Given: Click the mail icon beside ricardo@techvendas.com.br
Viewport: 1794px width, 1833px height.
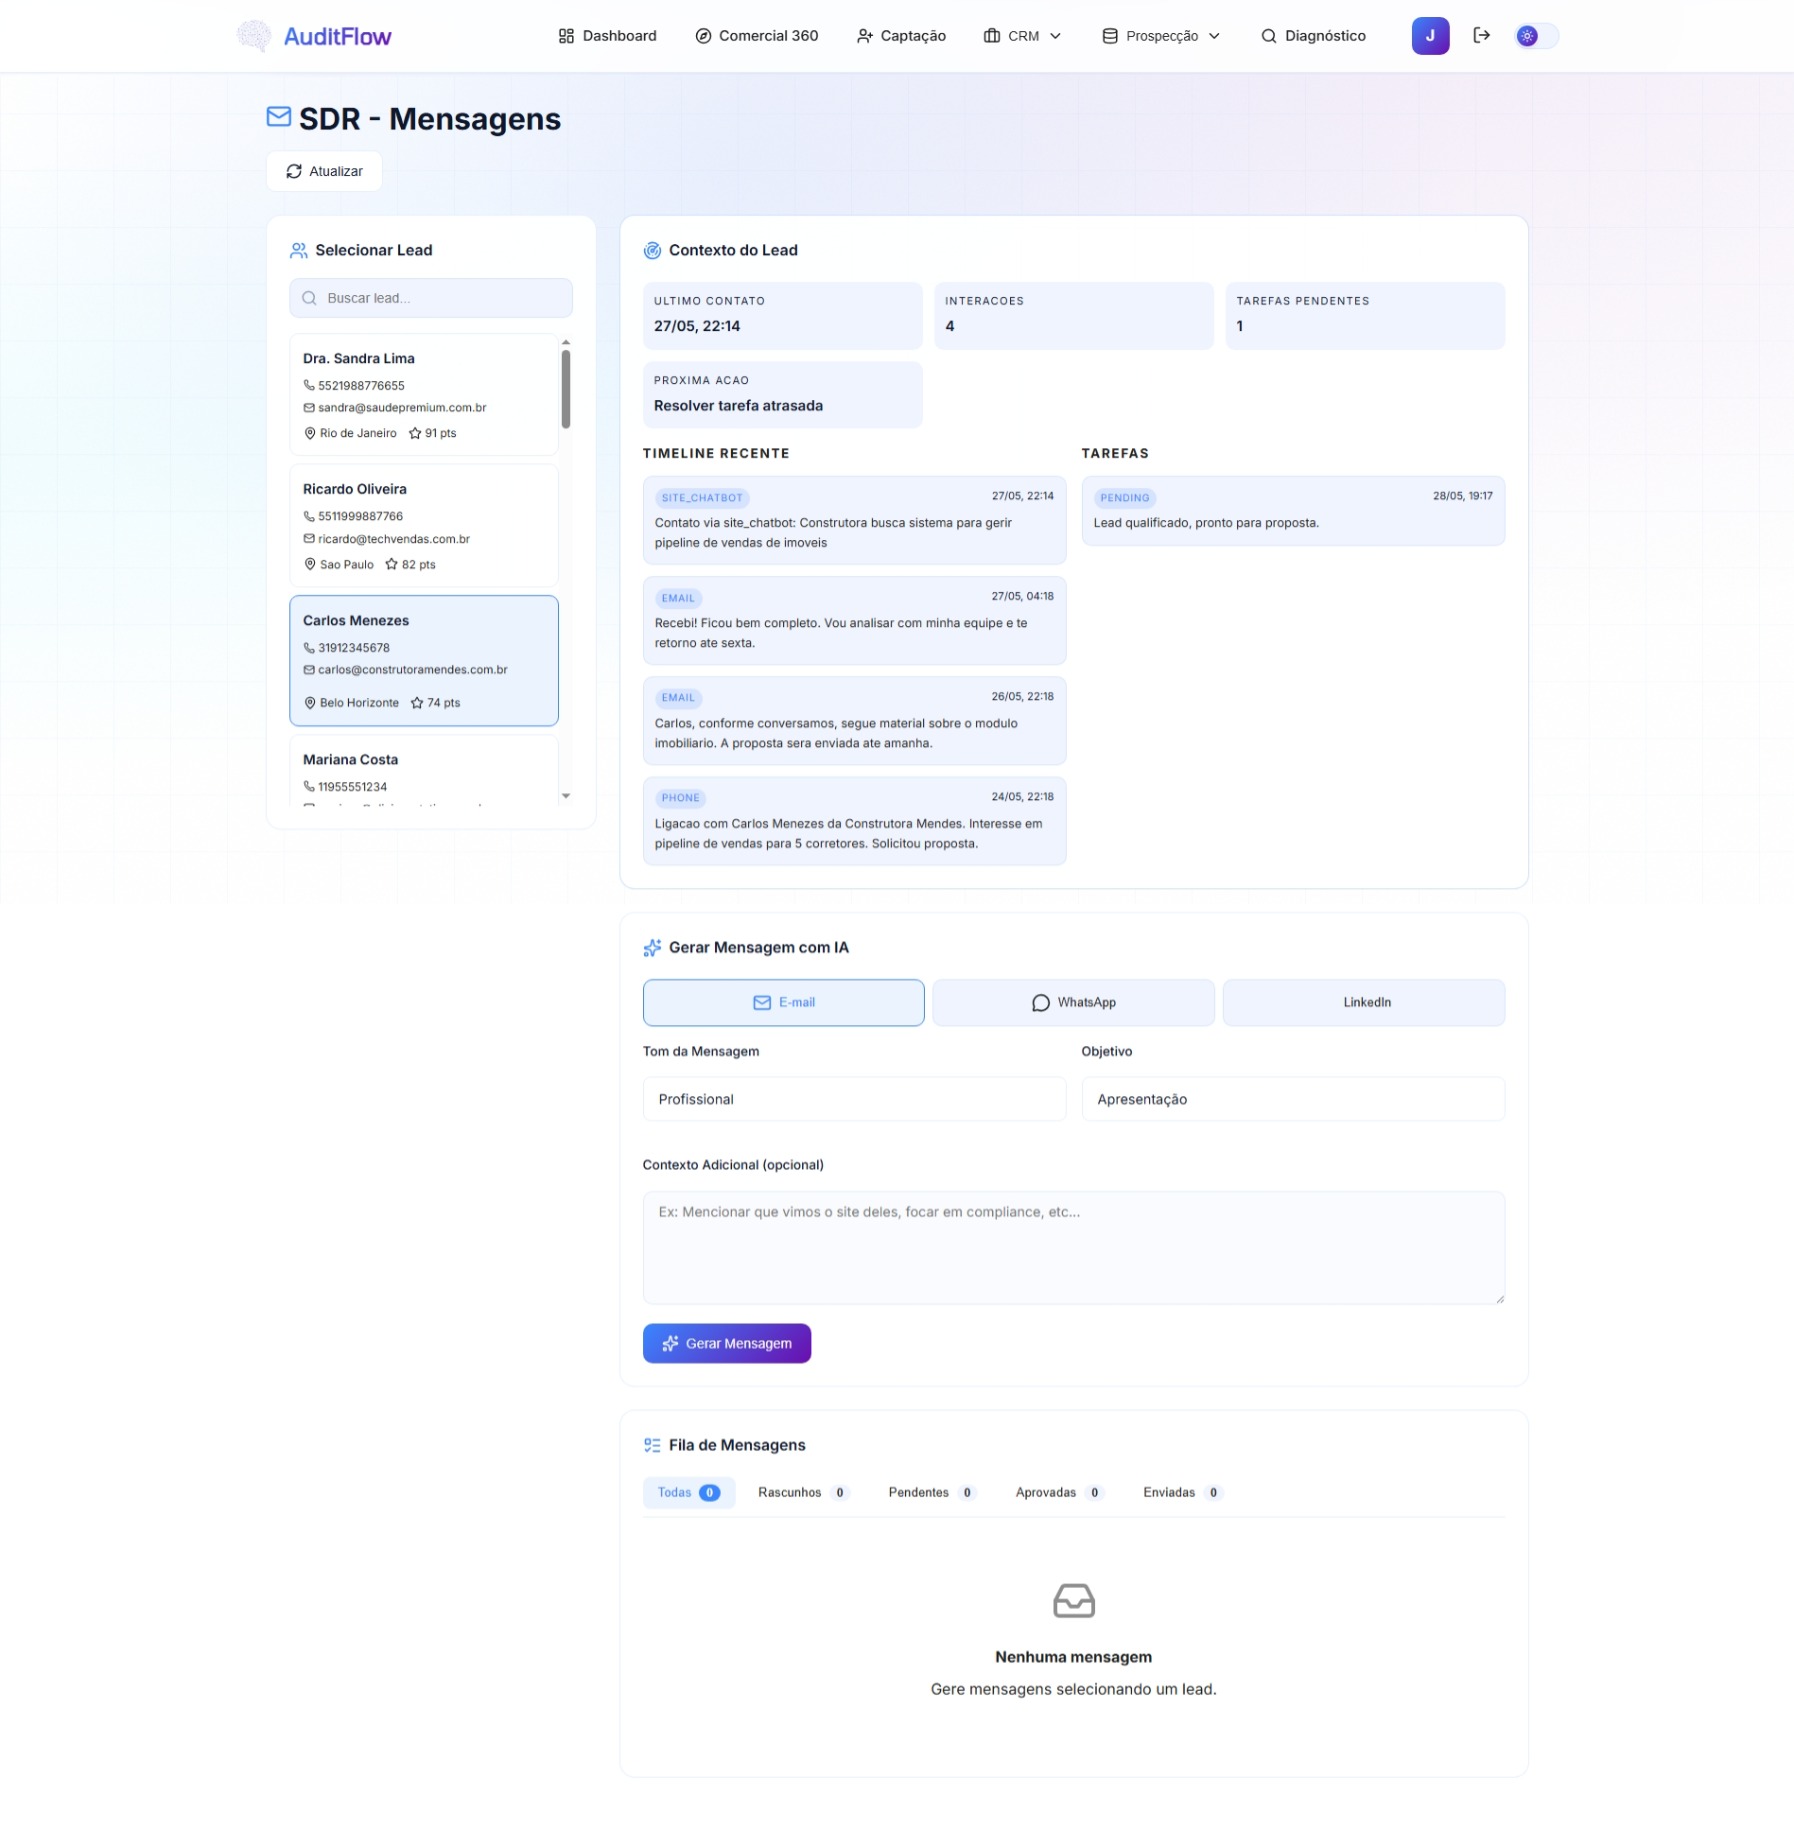Looking at the screenshot, I should (x=309, y=538).
